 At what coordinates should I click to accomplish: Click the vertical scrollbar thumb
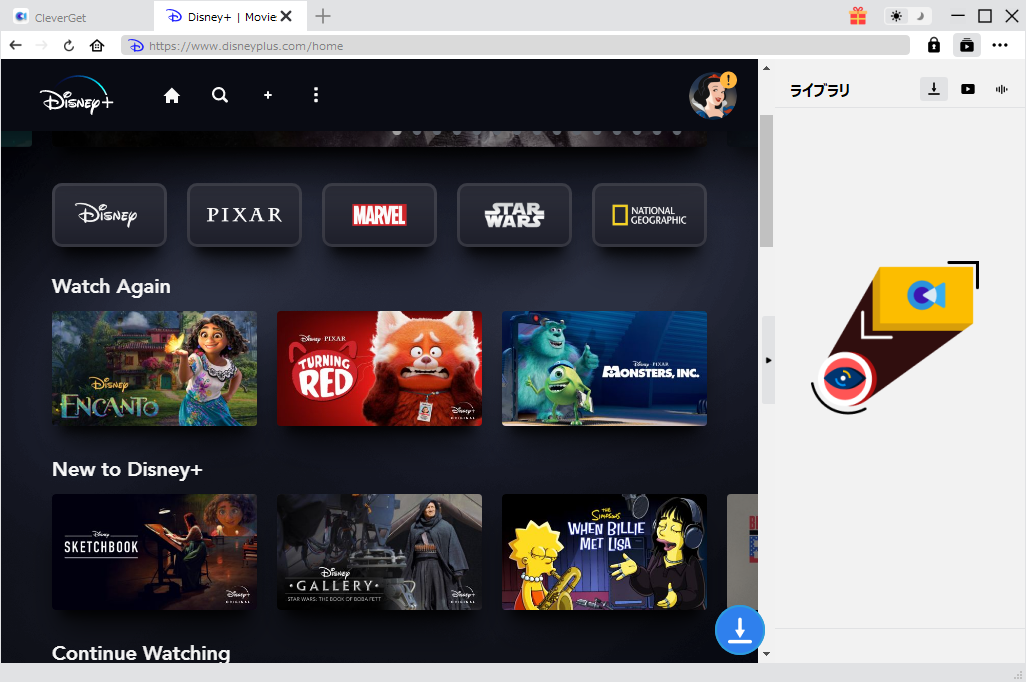[x=766, y=181]
